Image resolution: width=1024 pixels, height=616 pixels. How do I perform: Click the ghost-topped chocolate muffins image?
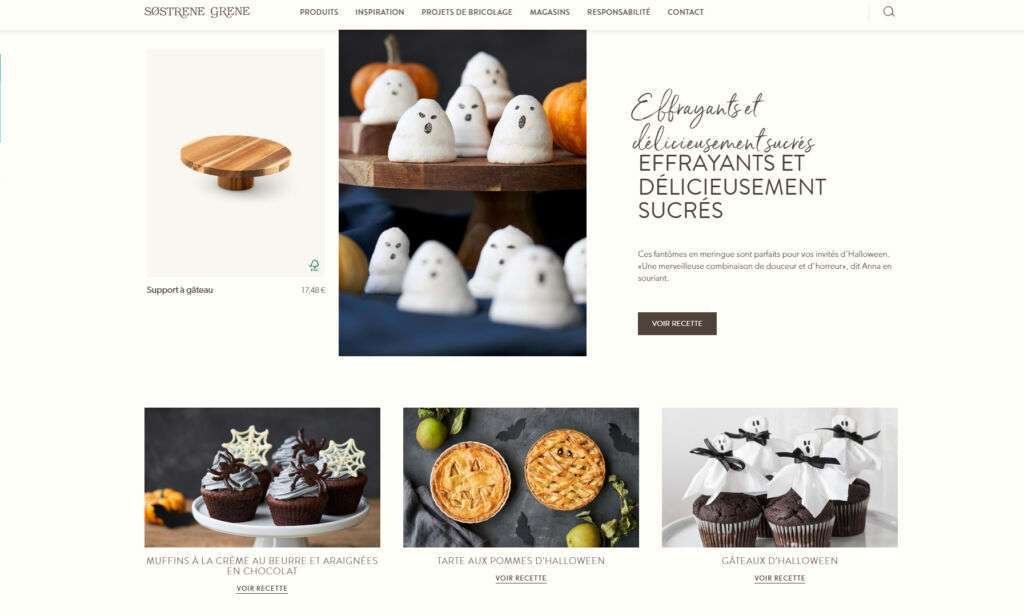(779, 478)
